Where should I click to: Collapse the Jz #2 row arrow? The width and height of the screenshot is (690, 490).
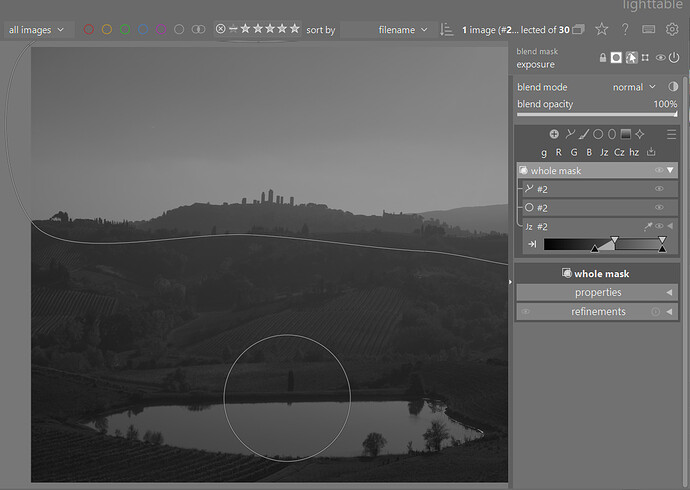670,226
